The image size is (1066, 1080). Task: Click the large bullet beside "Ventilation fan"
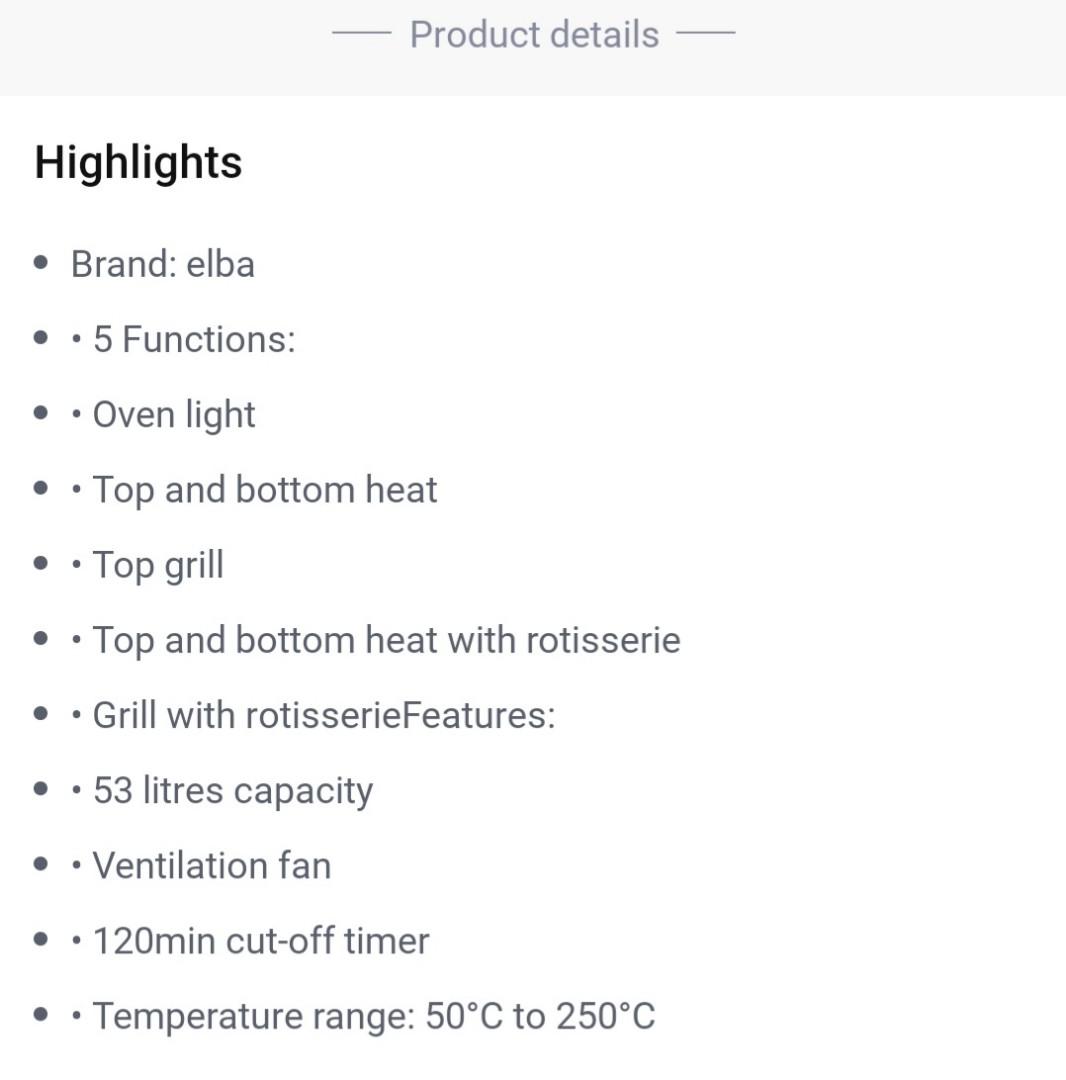coord(41,864)
